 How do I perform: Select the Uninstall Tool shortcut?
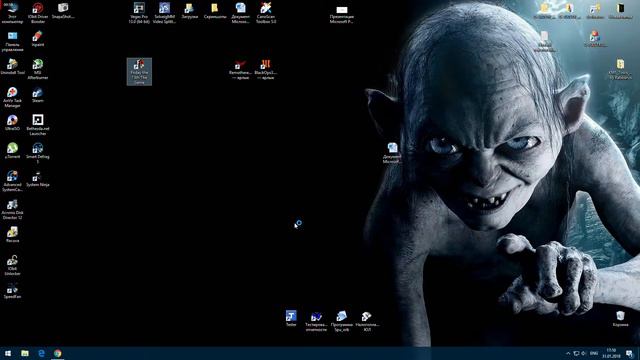click(12, 67)
